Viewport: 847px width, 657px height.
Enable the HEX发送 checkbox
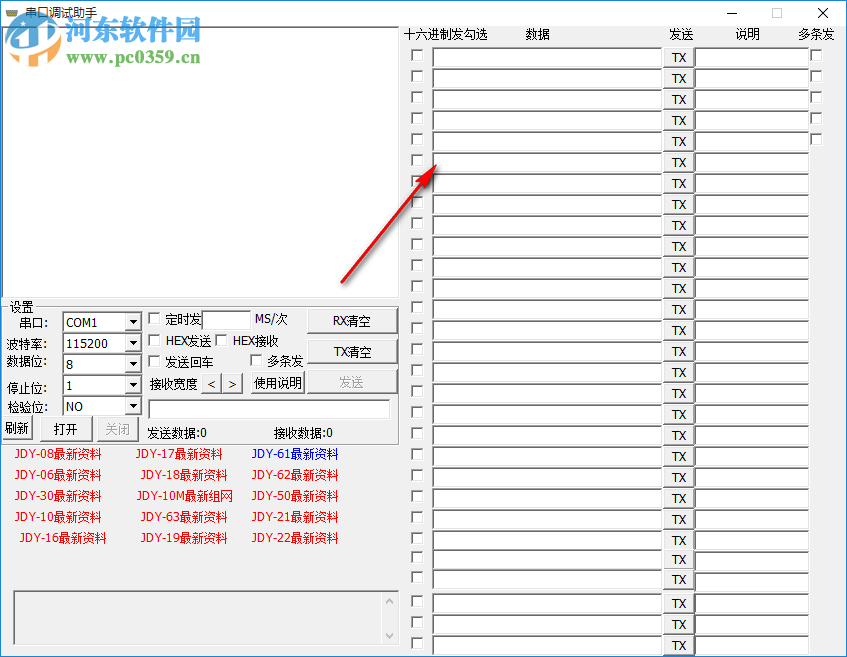click(x=153, y=340)
